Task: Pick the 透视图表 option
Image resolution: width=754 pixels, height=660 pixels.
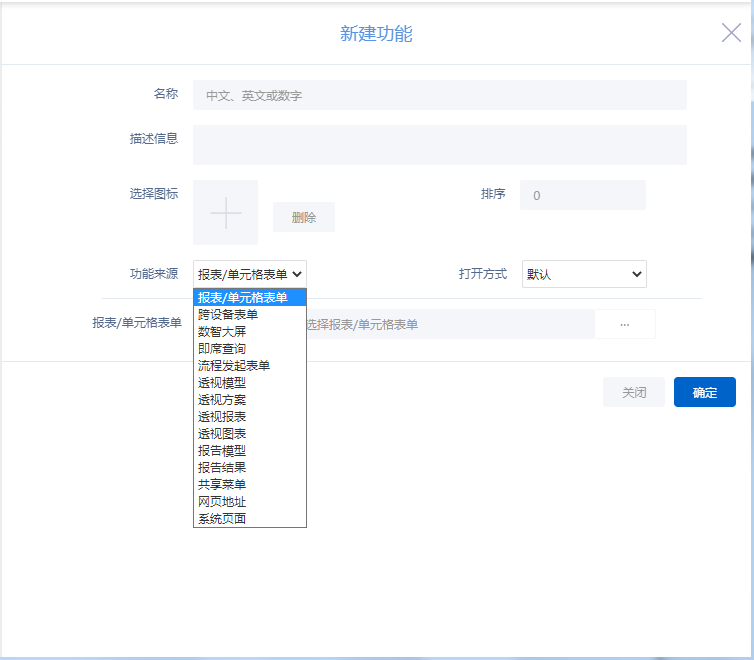Action: [x=221, y=433]
